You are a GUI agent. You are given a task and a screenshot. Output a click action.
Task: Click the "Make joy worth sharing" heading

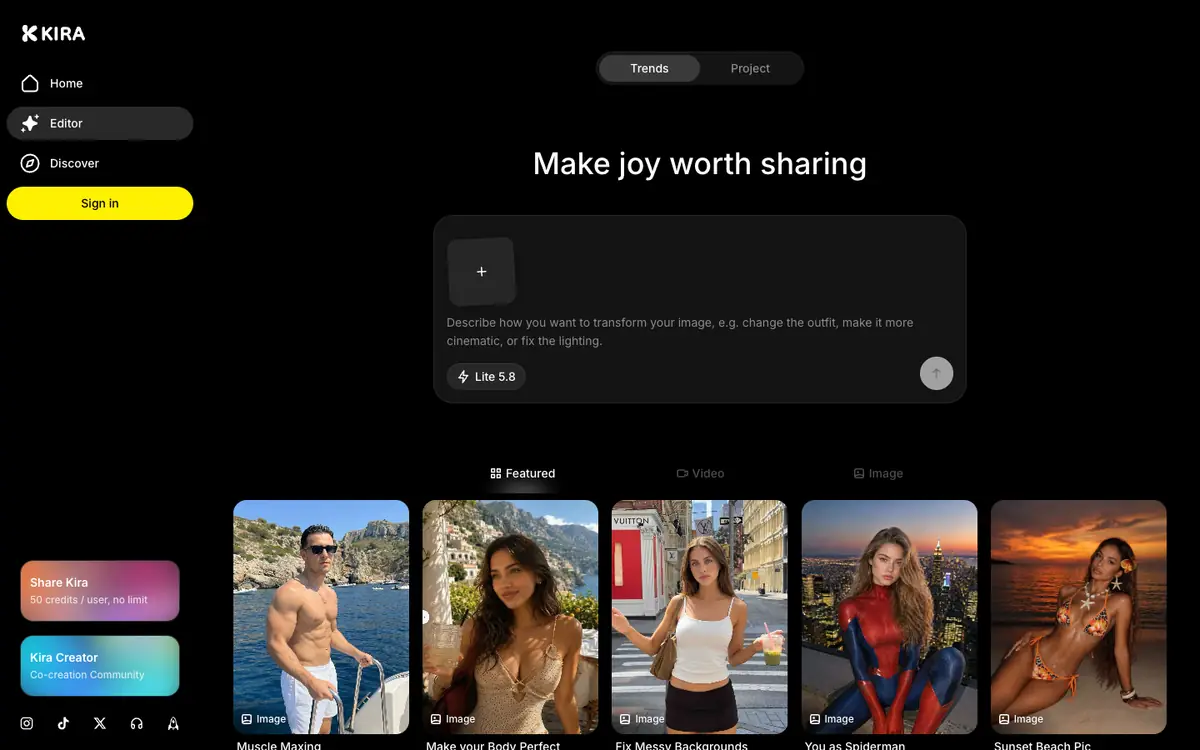(x=700, y=163)
